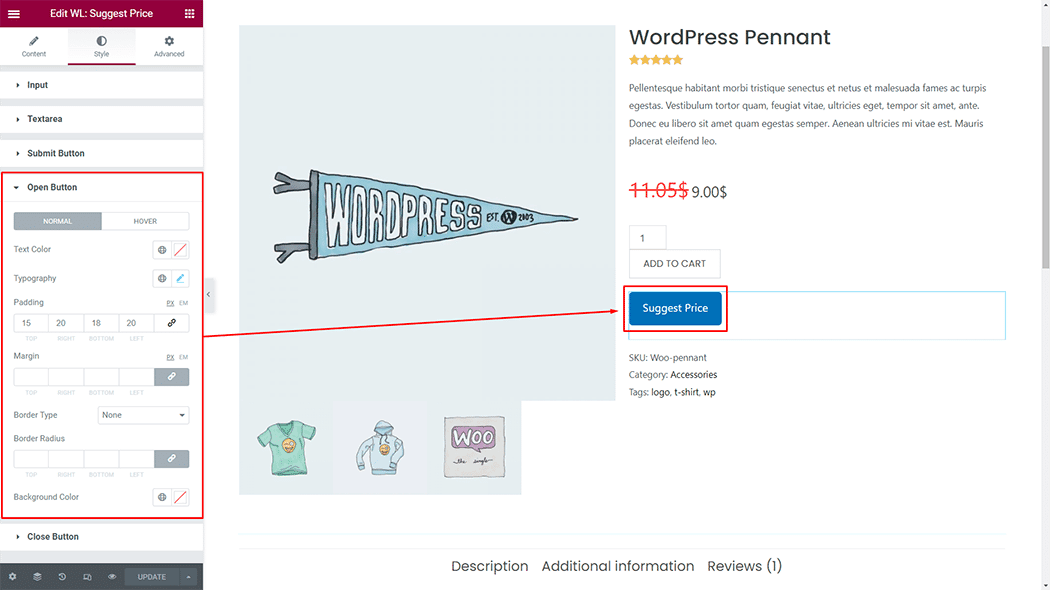The height and width of the screenshot is (590, 1050).
Task: Toggle the Margin linked values icon
Action: pos(171,377)
